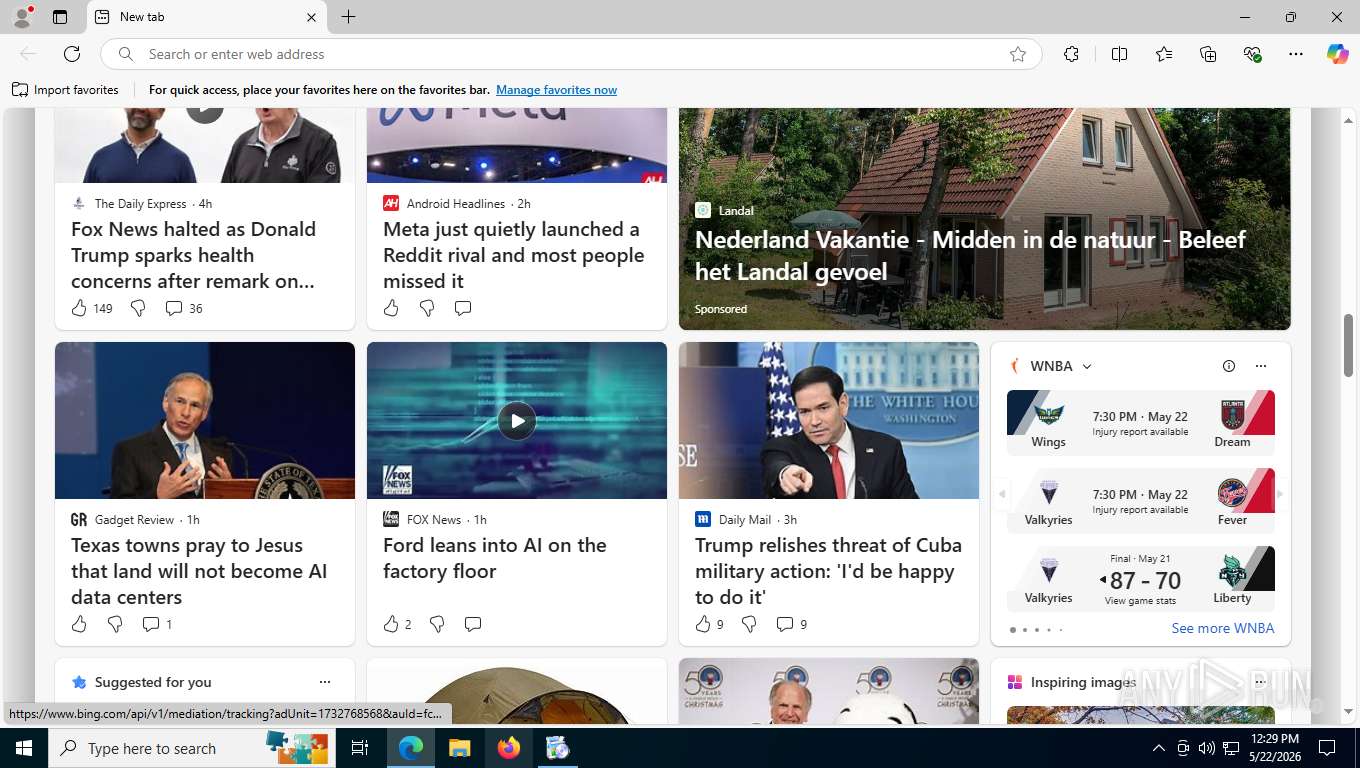Refresh the page
This screenshot has height=768, width=1360.
[72, 54]
